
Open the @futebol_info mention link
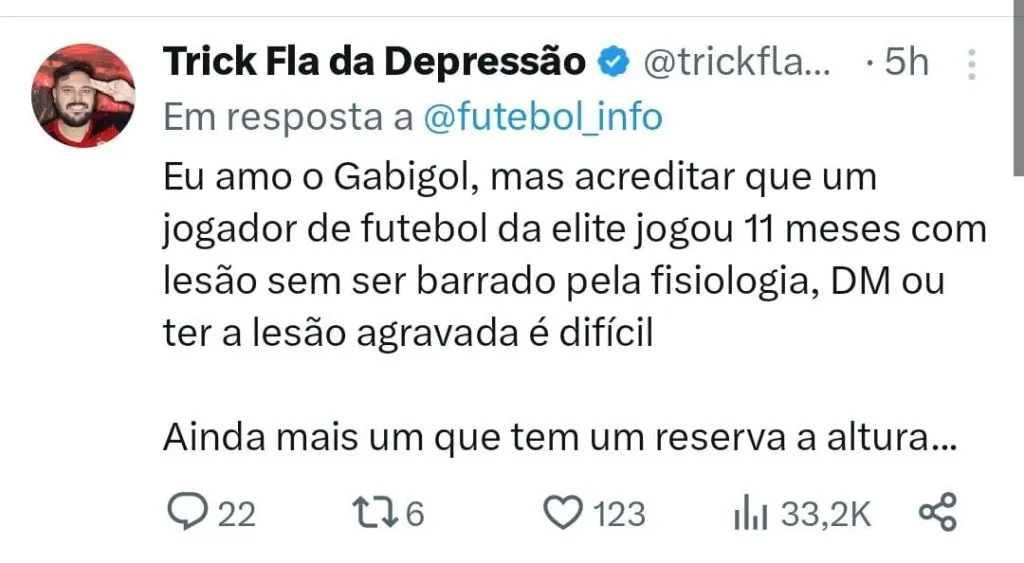coord(543,118)
